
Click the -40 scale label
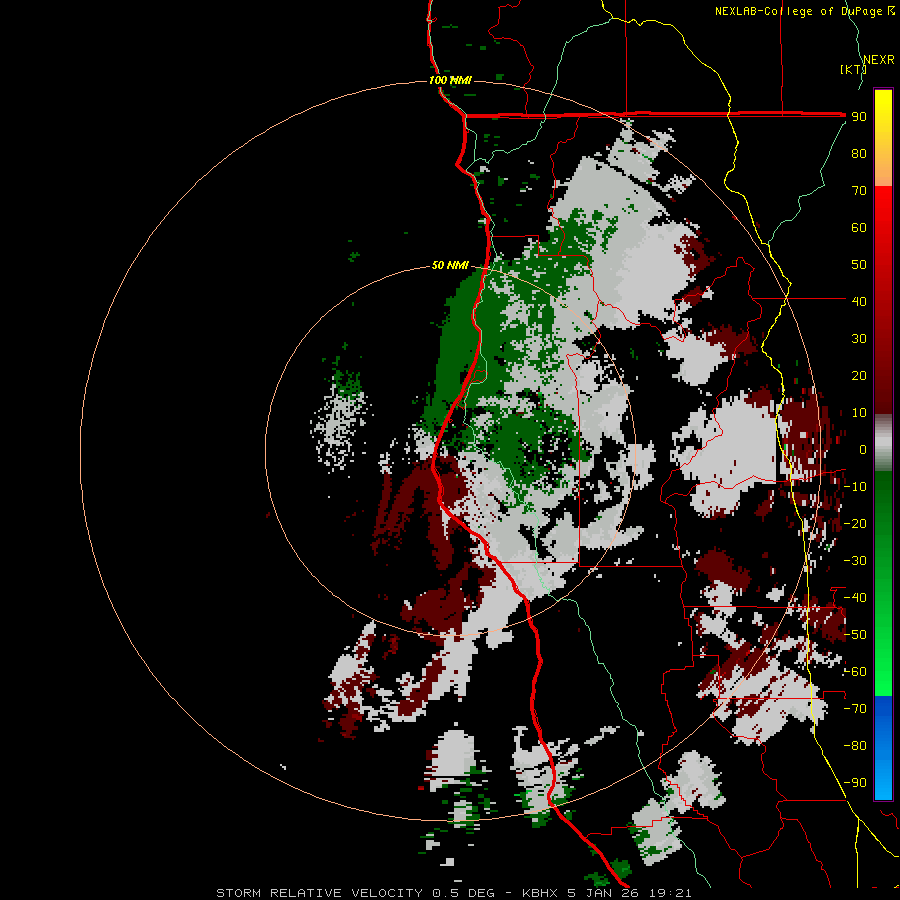pos(855,598)
